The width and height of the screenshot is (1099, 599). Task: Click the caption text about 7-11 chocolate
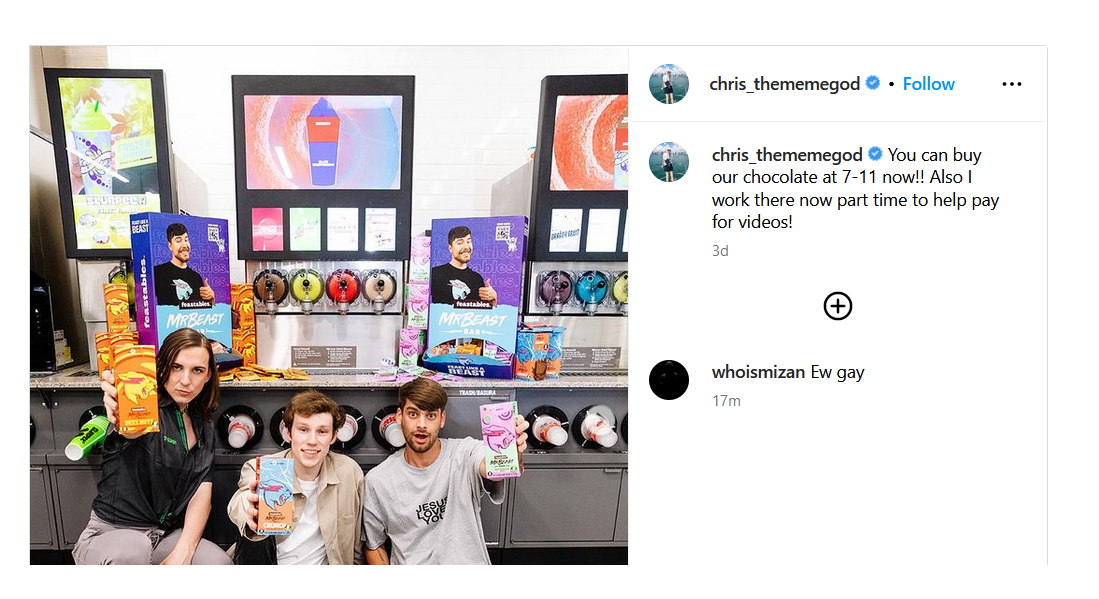855,188
